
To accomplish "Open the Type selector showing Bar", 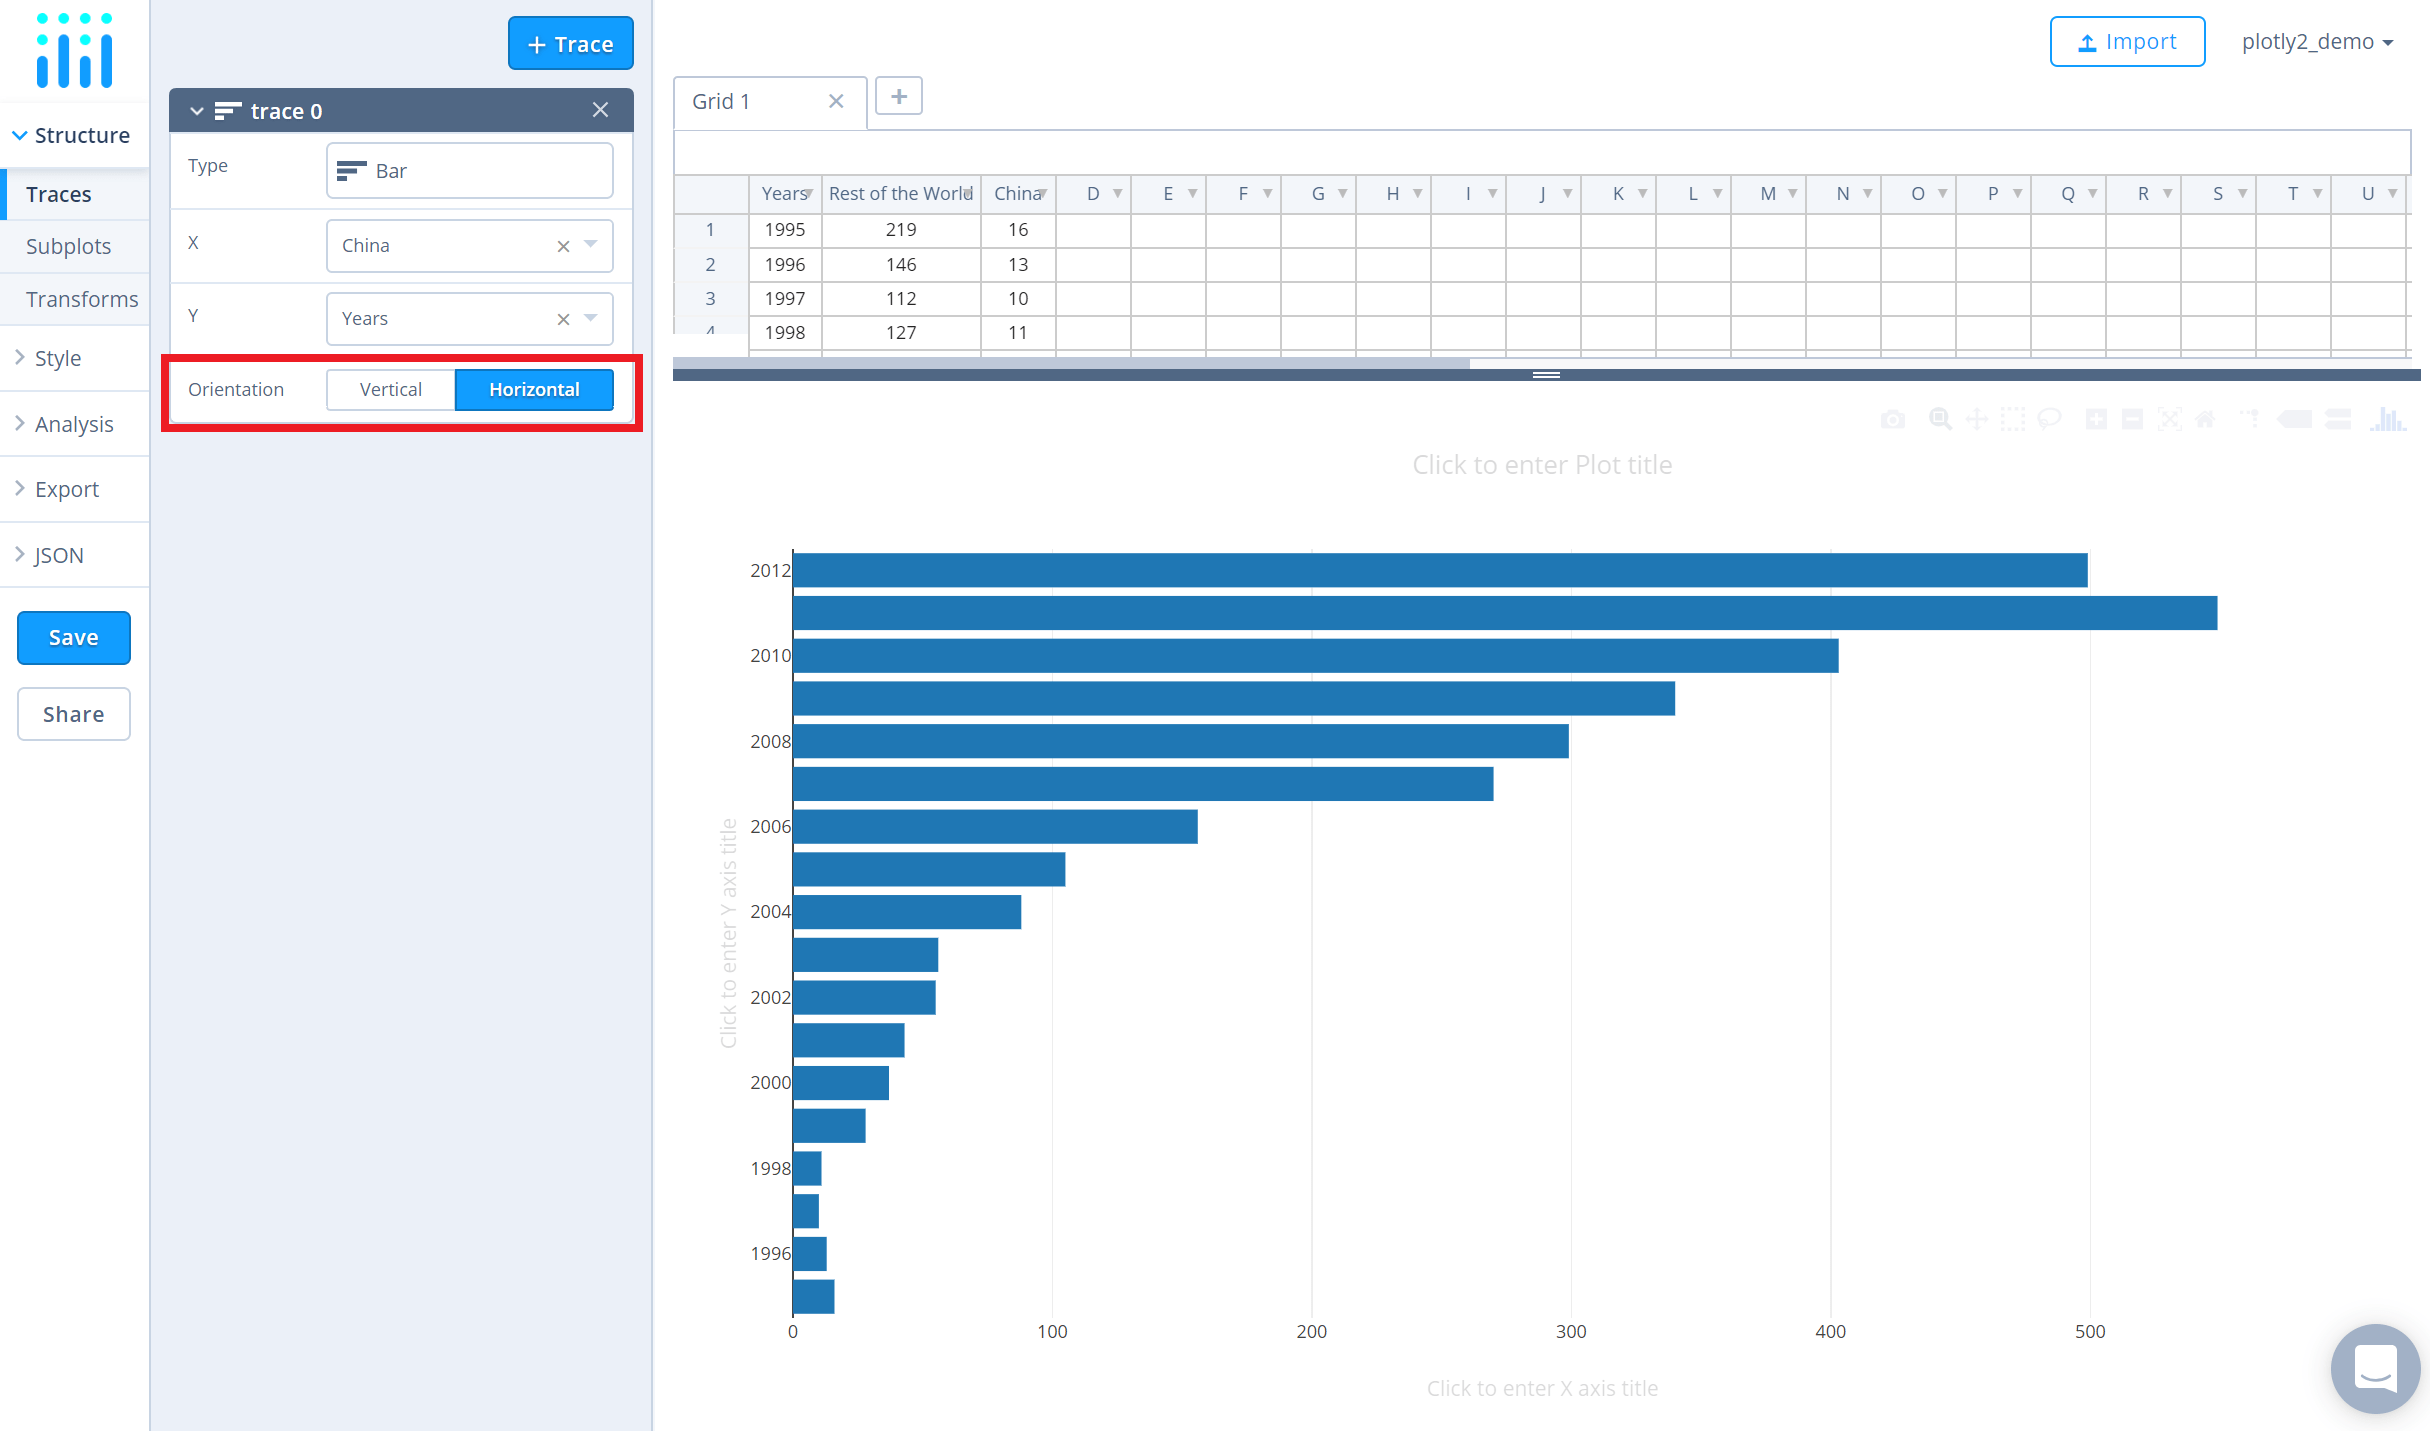I will pyautogui.click(x=469, y=170).
